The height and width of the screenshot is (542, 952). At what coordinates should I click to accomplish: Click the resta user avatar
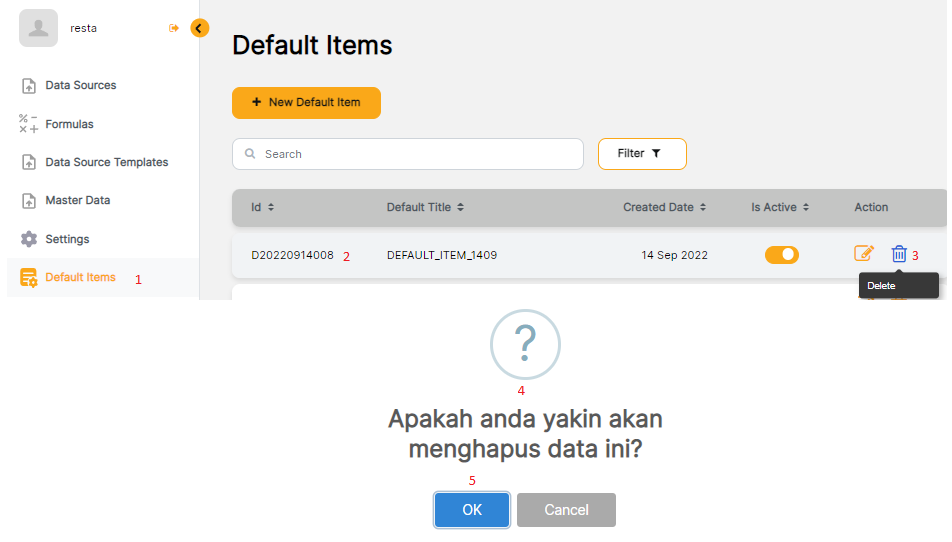click(x=38, y=28)
